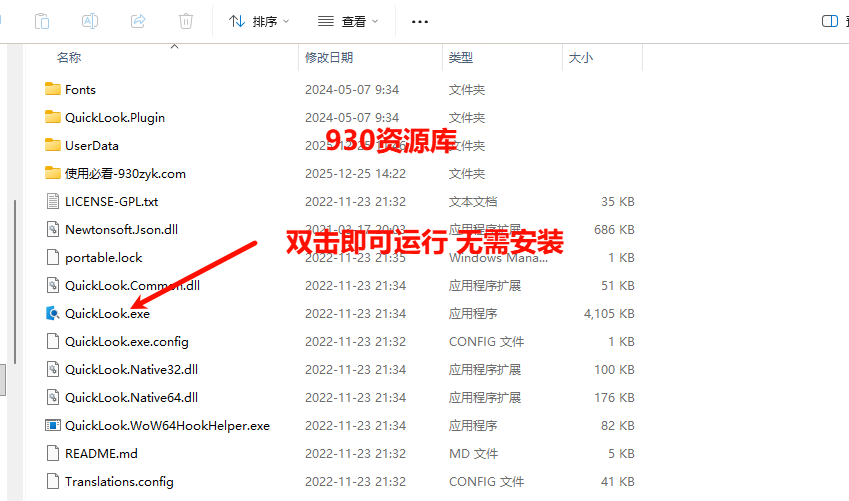Select the QuickLook.Common.dll file icon
The image size is (849, 501).
[53, 285]
